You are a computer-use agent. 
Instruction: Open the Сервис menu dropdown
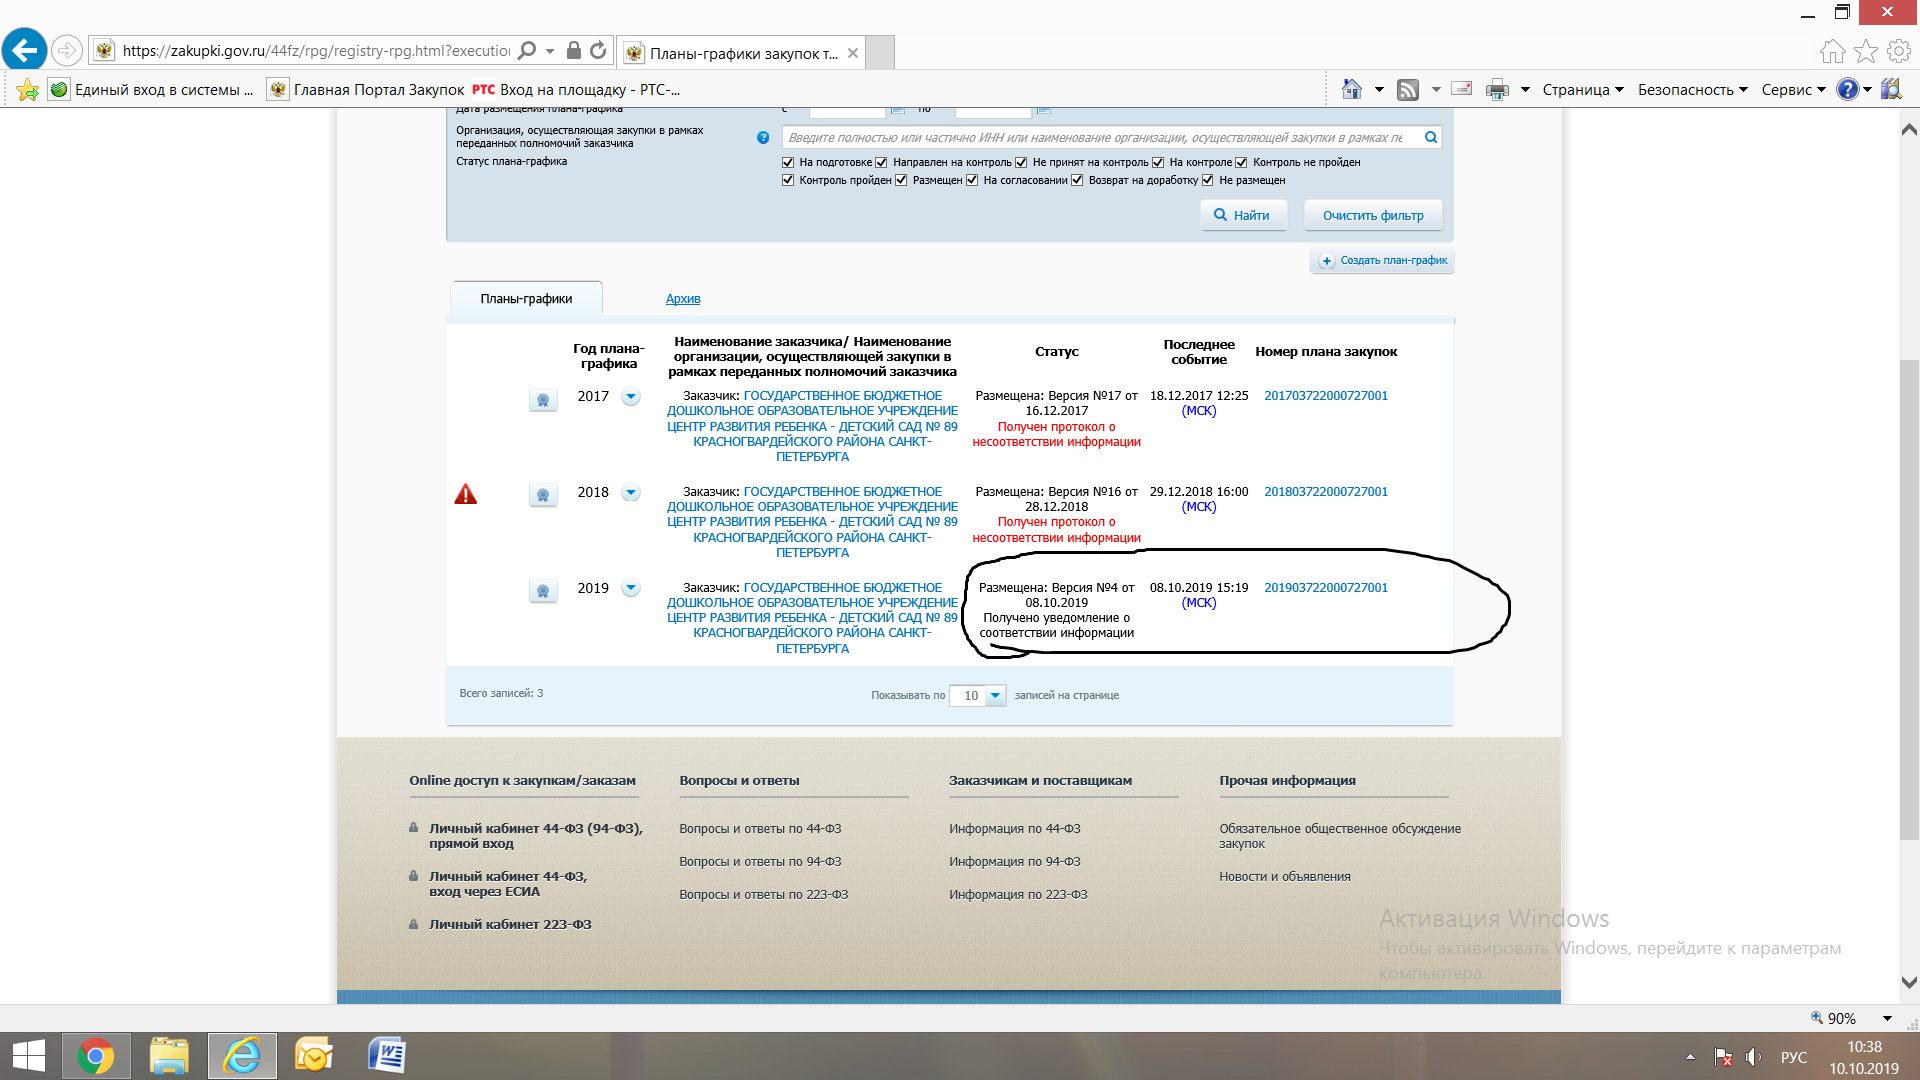click(1793, 90)
